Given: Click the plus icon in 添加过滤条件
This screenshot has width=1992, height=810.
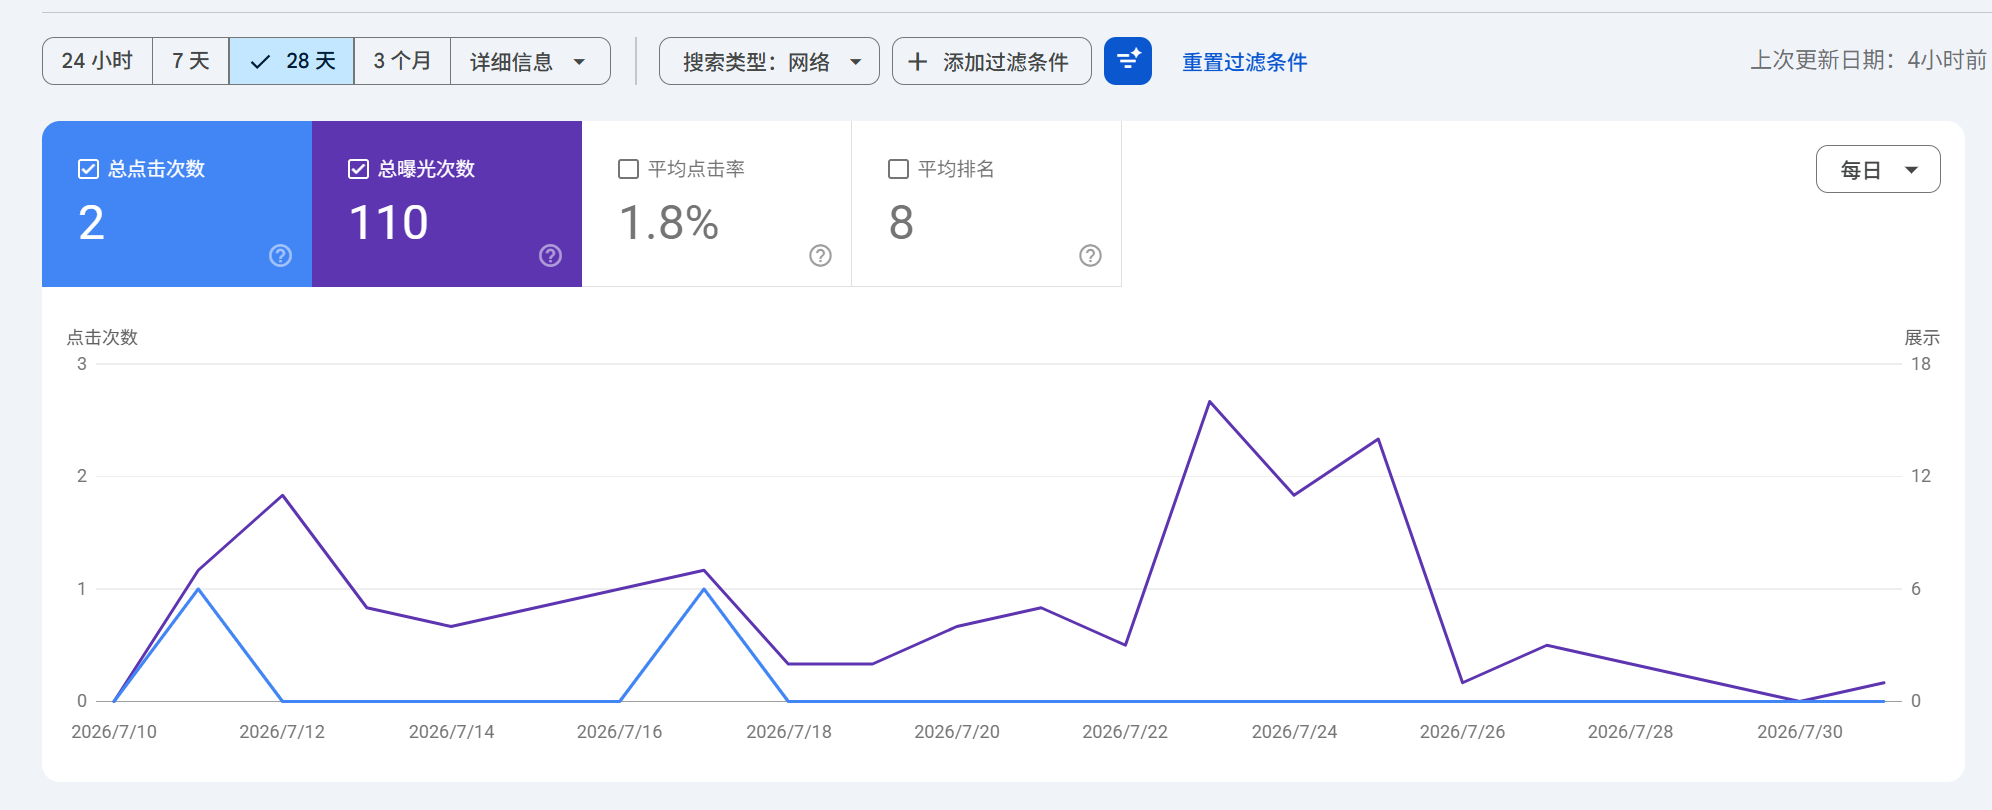Looking at the screenshot, I should 917,62.
